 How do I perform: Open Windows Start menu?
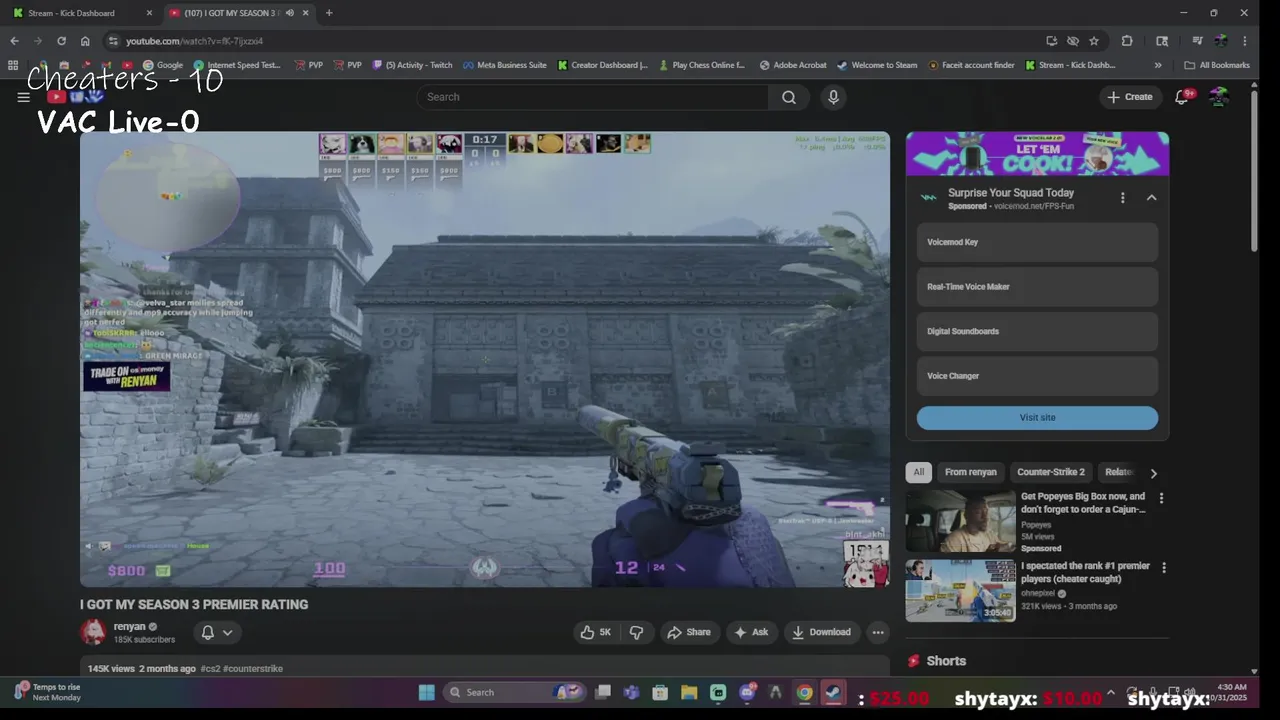[x=426, y=692]
